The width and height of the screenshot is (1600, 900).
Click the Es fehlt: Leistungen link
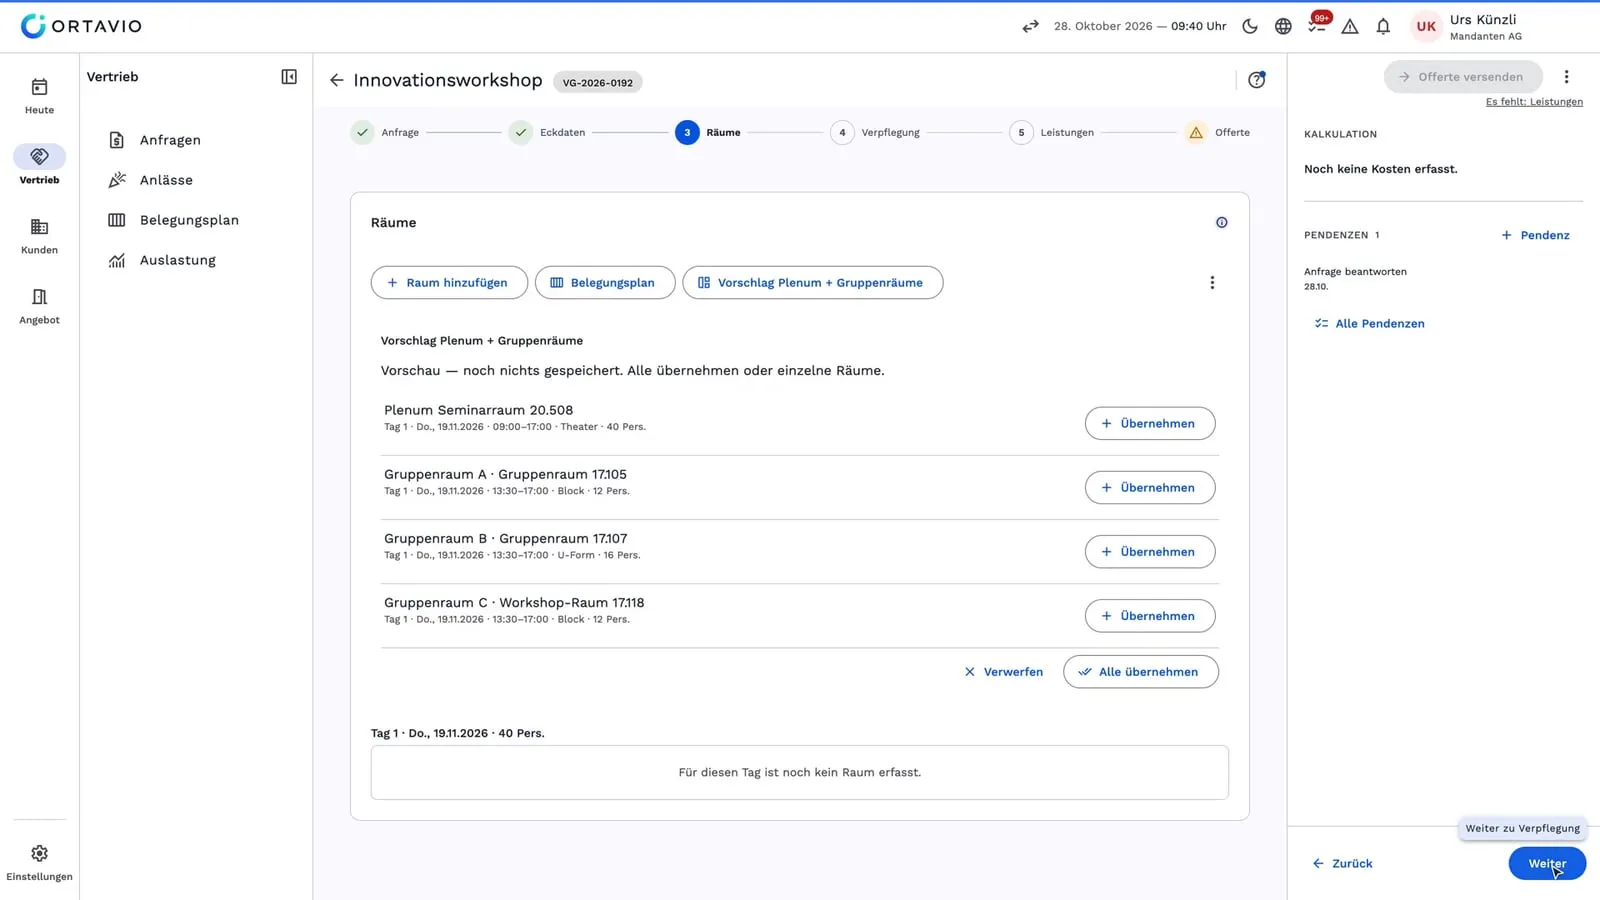coord(1534,102)
